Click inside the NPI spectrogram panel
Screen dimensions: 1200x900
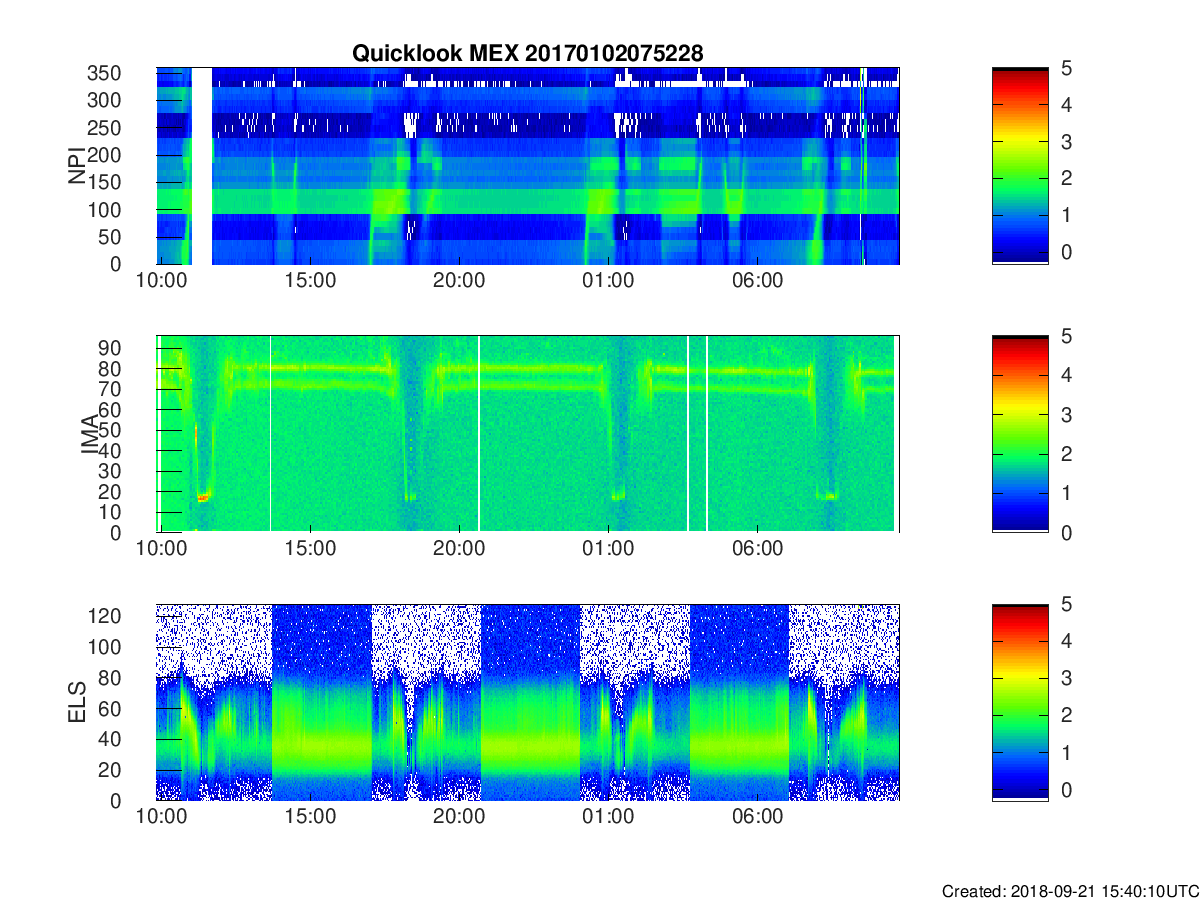528,166
